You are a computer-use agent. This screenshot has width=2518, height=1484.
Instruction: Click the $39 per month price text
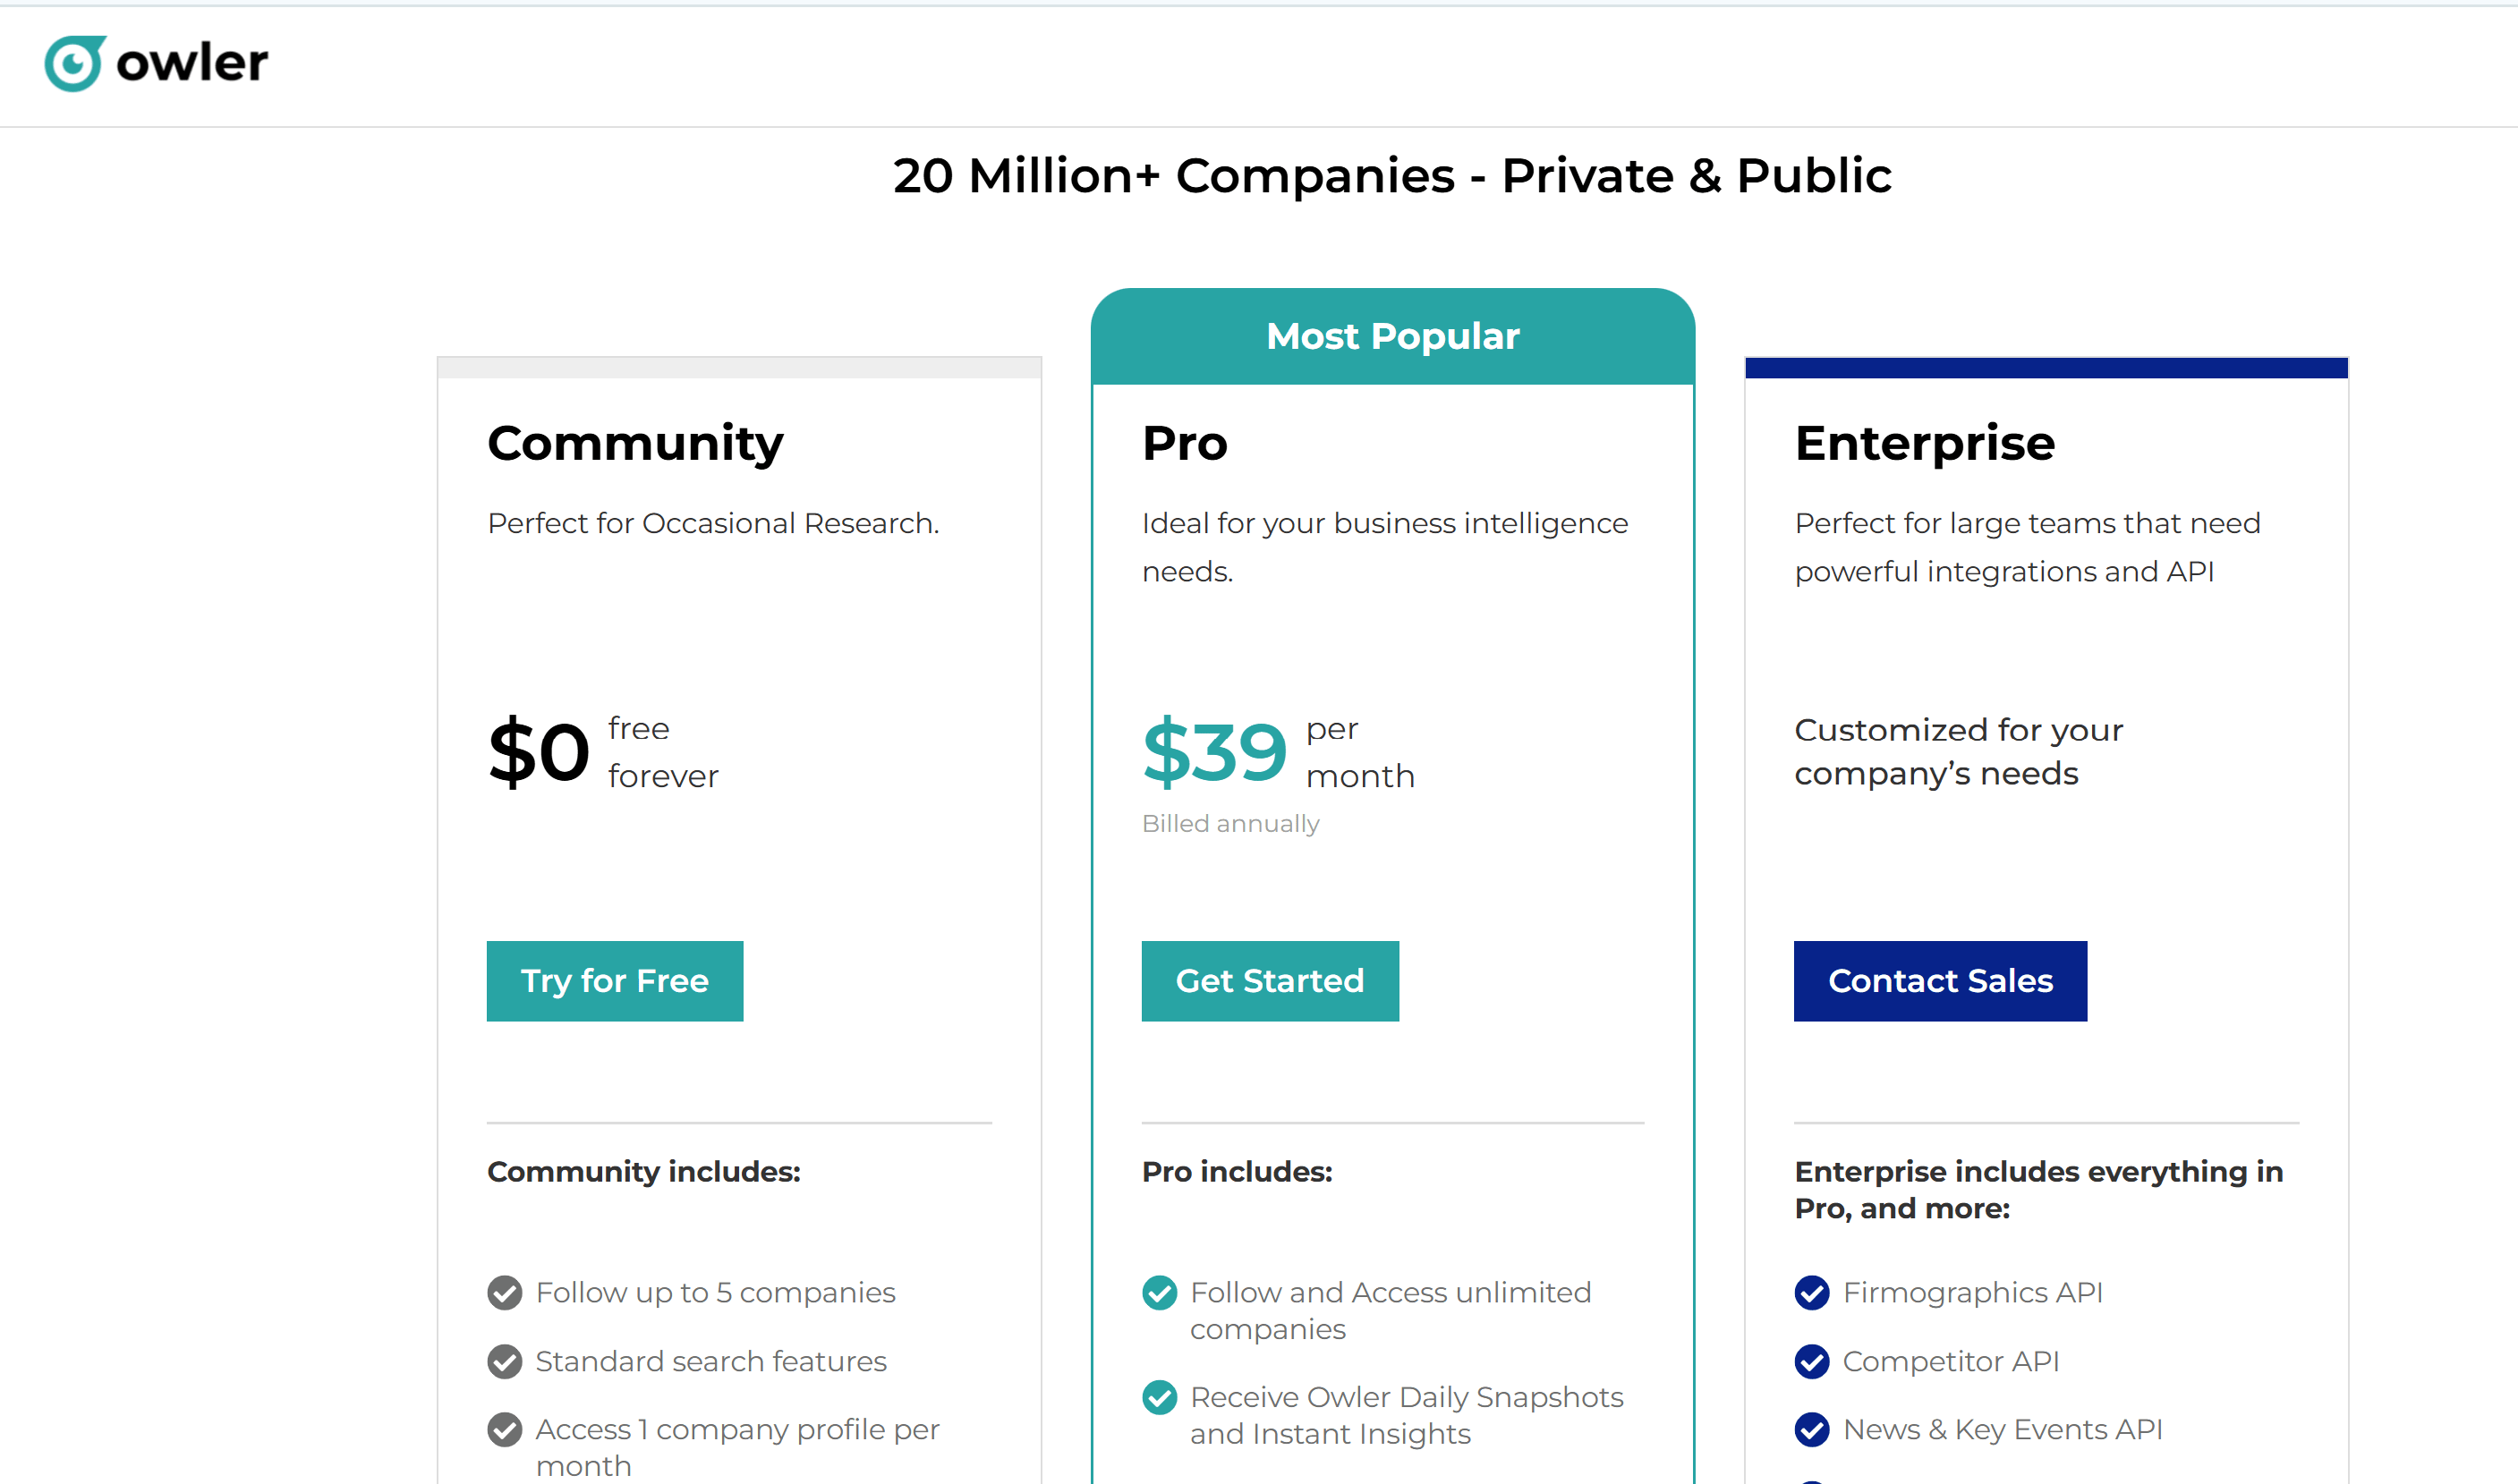(x=1216, y=754)
